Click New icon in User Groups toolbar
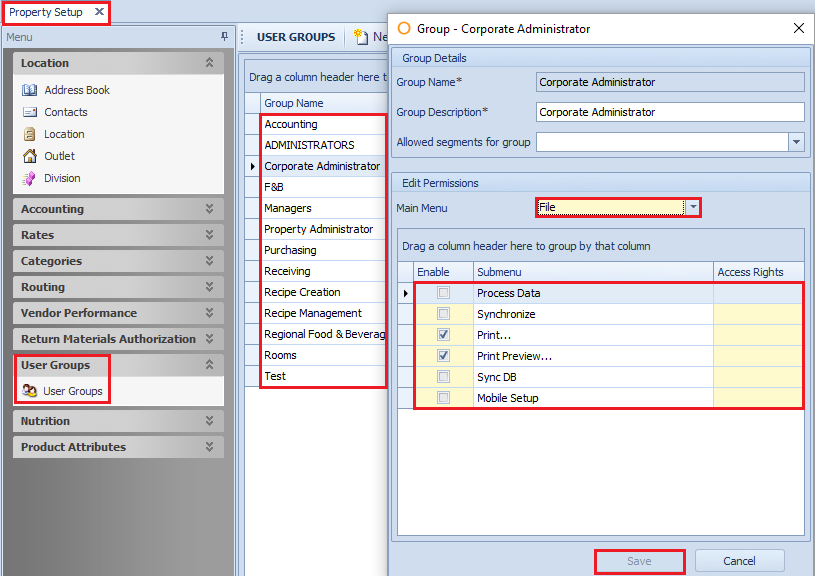The width and height of the screenshot is (815, 576). [361, 37]
